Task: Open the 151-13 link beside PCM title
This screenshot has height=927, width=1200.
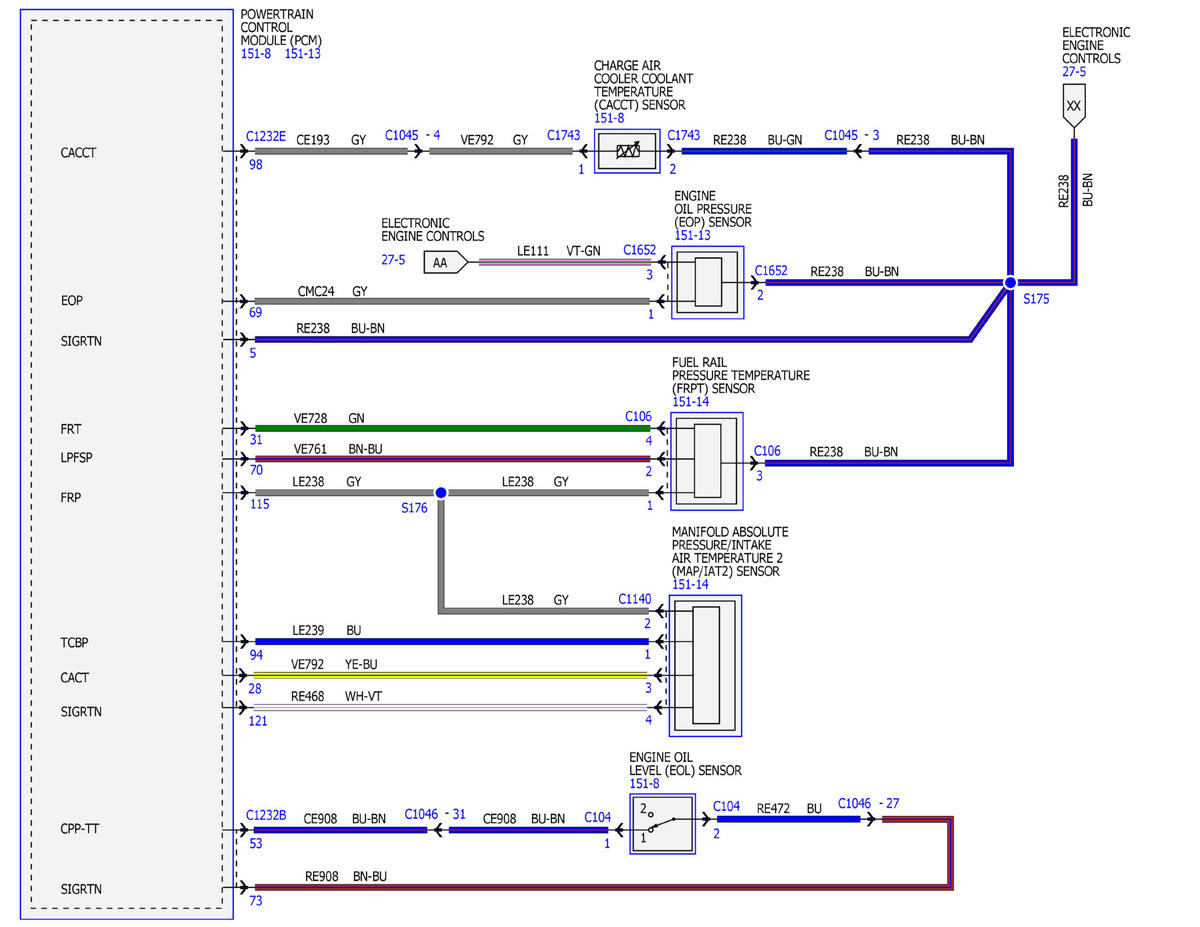Action: (x=303, y=54)
